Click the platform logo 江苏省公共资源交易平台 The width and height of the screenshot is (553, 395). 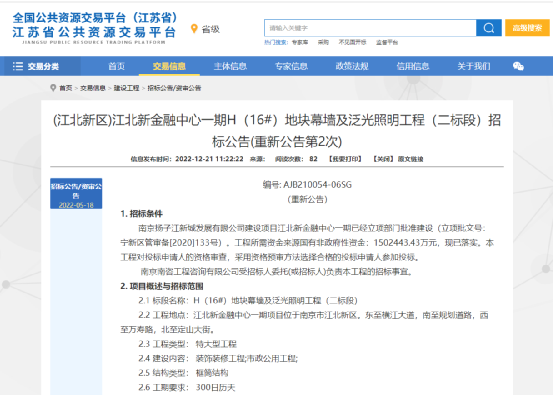click(x=94, y=28)
